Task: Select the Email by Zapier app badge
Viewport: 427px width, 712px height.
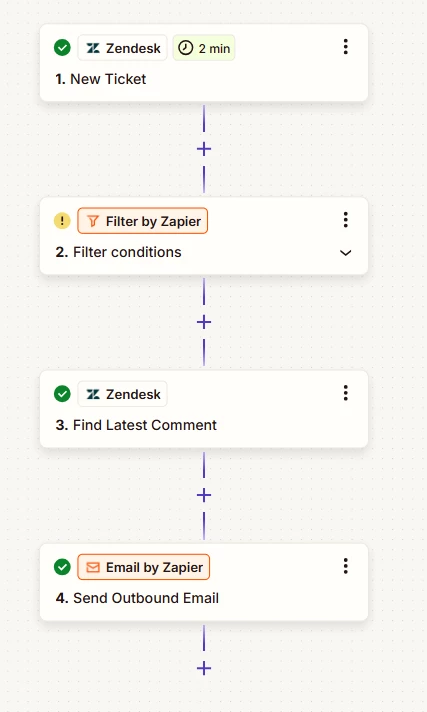Action: point(144,567)
